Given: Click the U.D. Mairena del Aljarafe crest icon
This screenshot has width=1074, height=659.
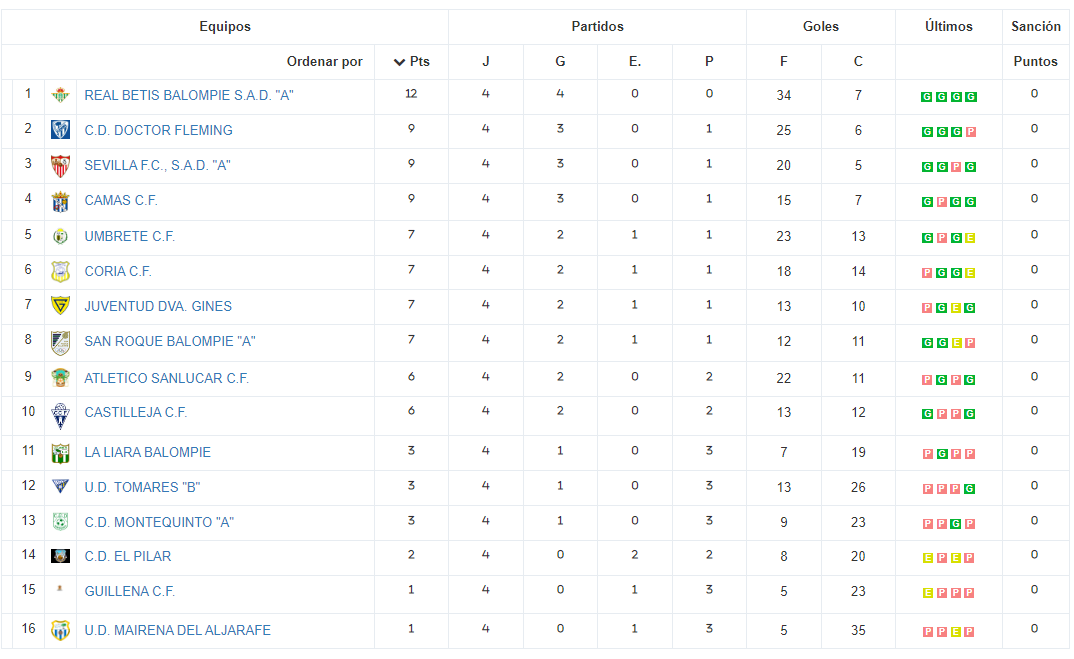Looking at the screenshot, I should (x=60, y=630).
